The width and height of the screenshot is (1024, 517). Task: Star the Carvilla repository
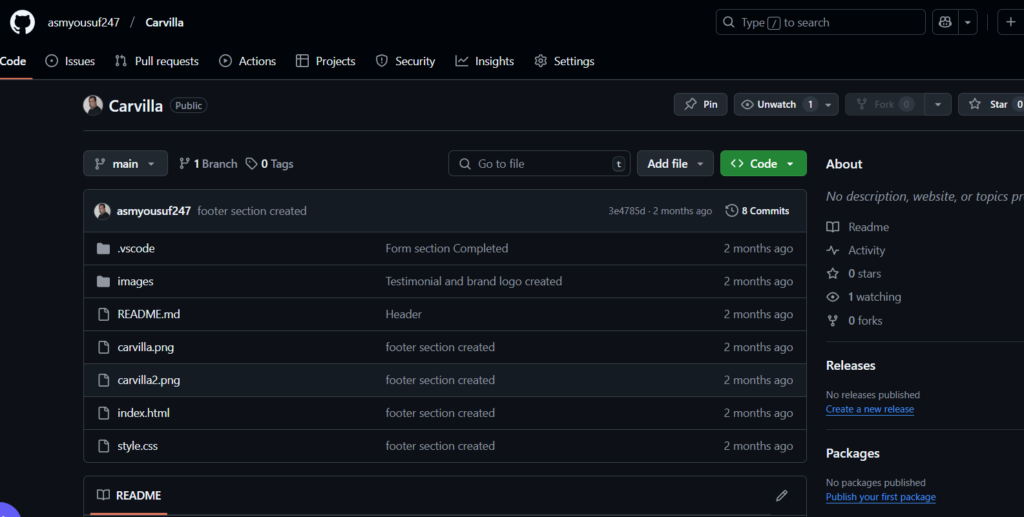[991, 104]
